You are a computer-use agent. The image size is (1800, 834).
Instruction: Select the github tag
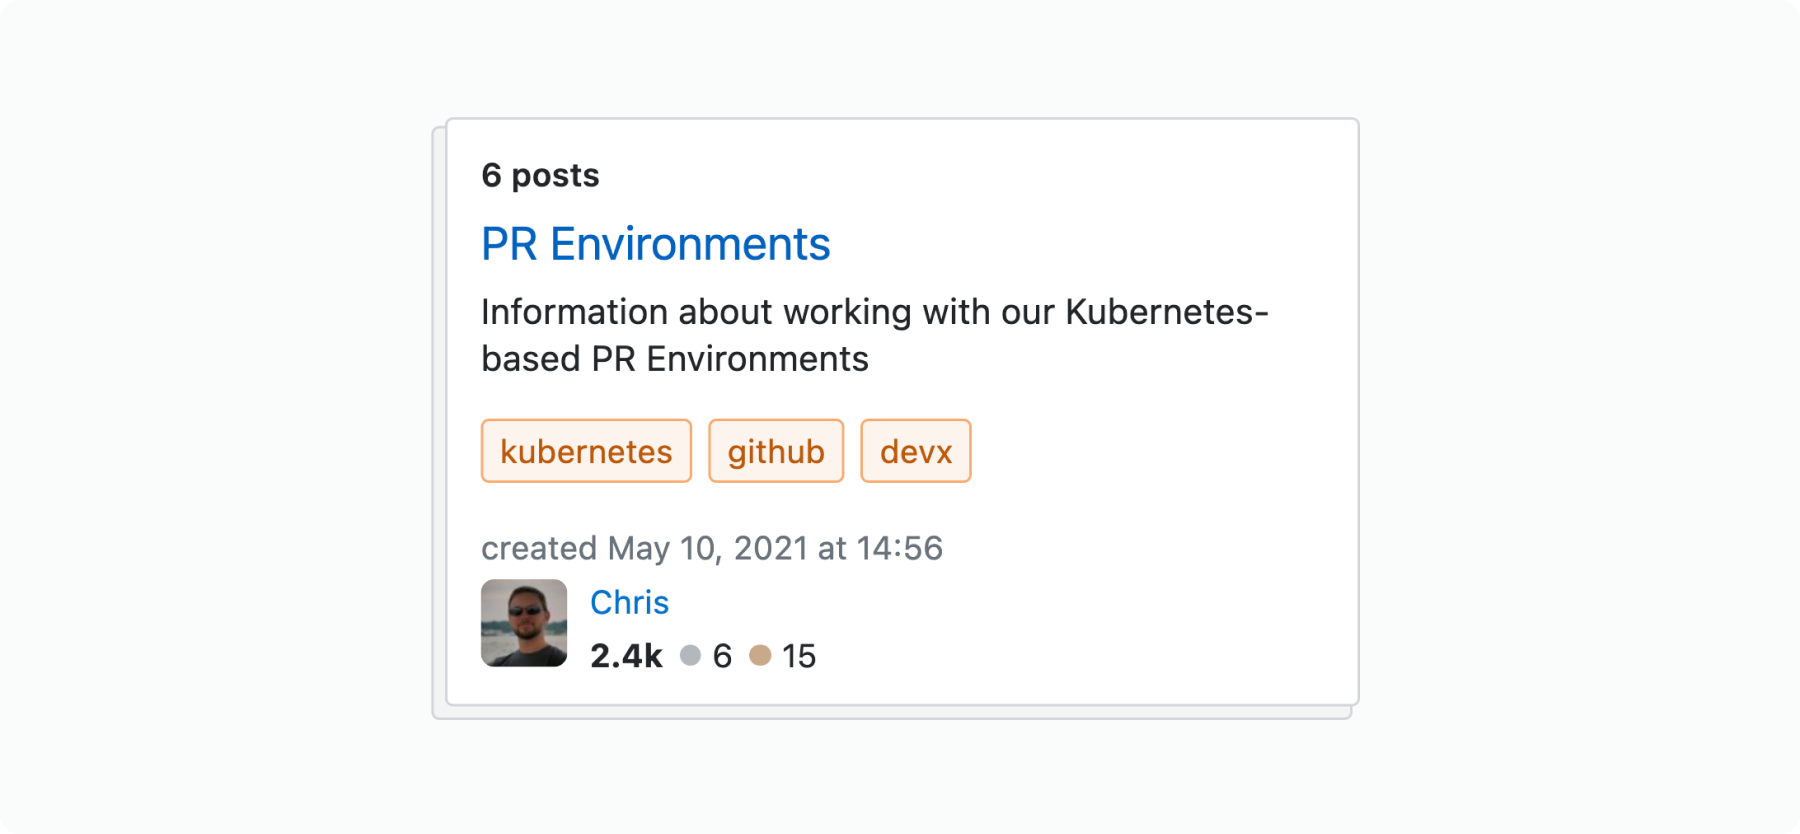[x=776, y=451]
